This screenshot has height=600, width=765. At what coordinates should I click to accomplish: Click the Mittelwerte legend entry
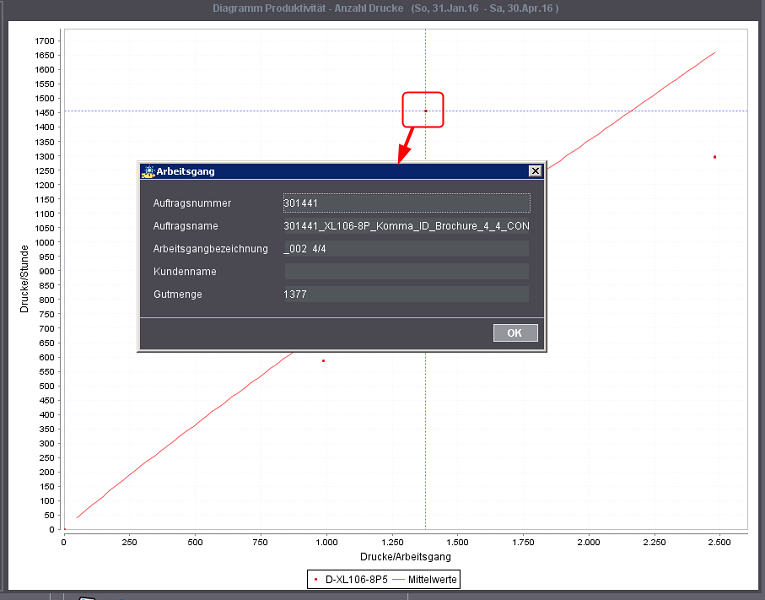point(424,579)
